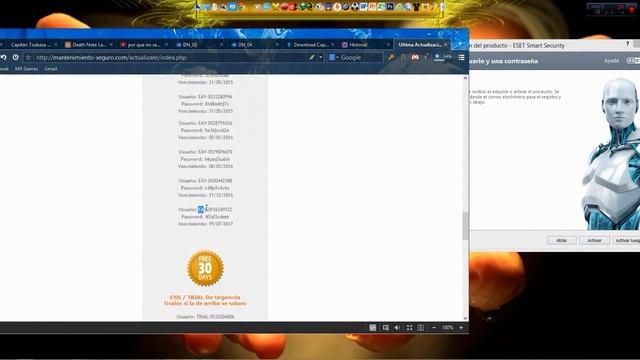The height and width of the screenshot is (360, 640).
Task: Switch to the Capitán Tsubasa tab
Action: pos(31,44)
